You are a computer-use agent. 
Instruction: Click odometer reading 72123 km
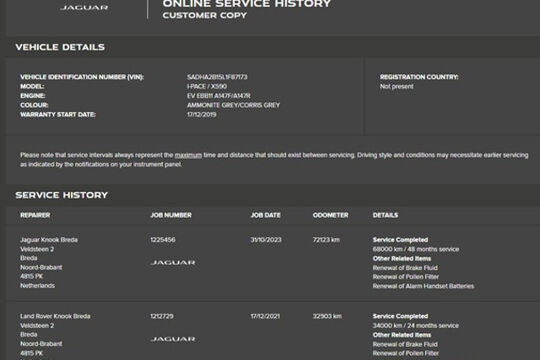pyautogui.click(x=326, y=240)
